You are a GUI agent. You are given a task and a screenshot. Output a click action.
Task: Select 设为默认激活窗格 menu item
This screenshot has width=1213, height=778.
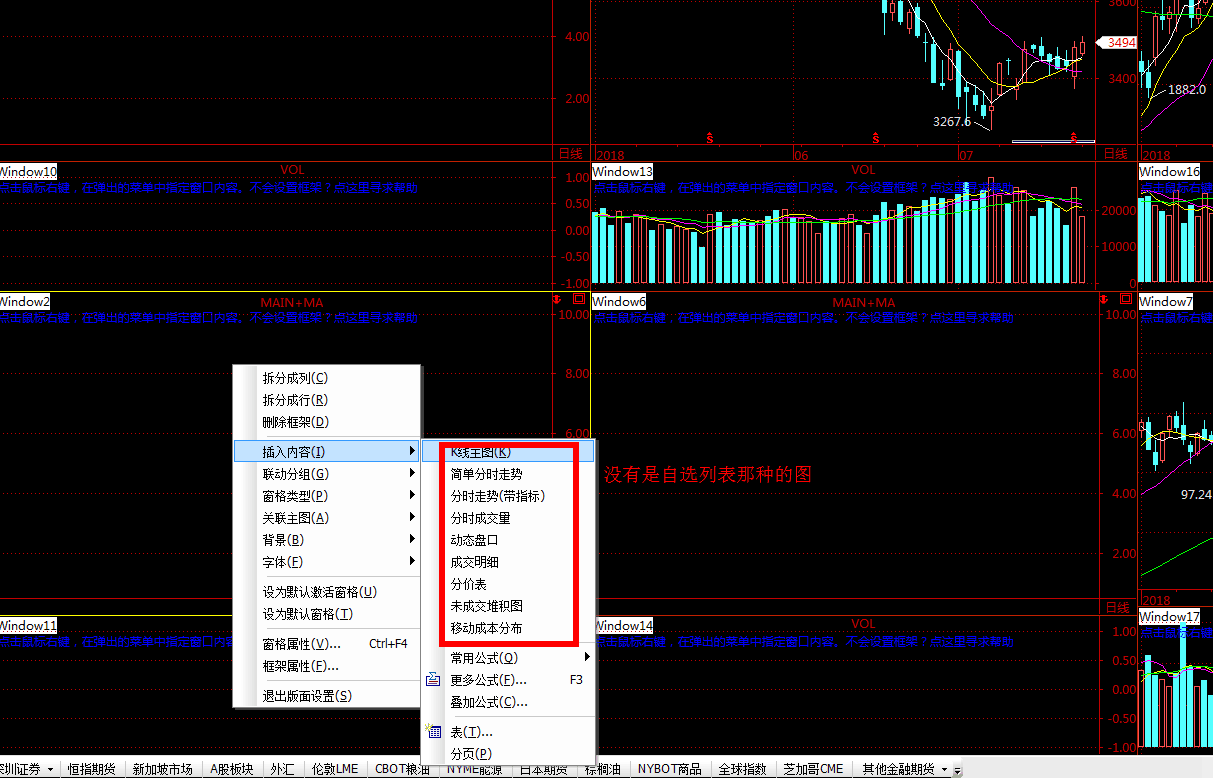click(x=327, y=592)
